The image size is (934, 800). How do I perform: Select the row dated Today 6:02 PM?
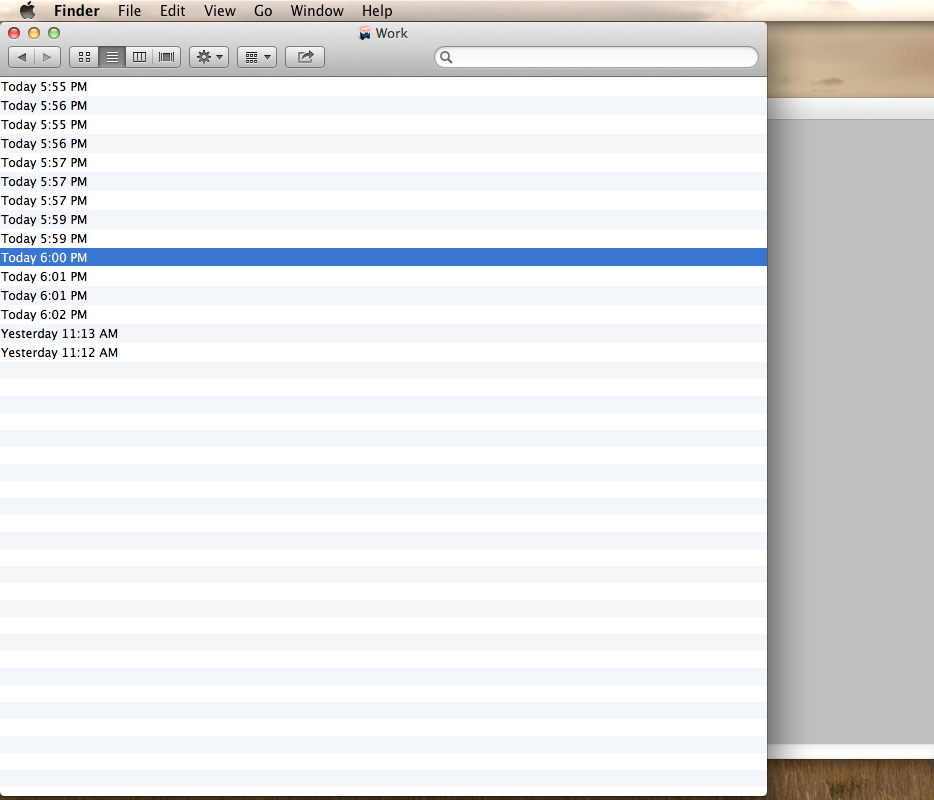coord(383,315)
